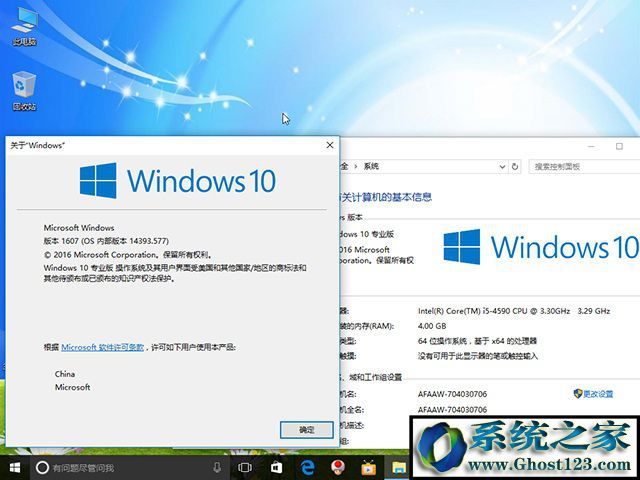This screenshot has width=640, height=480.
Task: Open the This PC desktop icon
Action: pyautogui.click(x=24, y=26)
